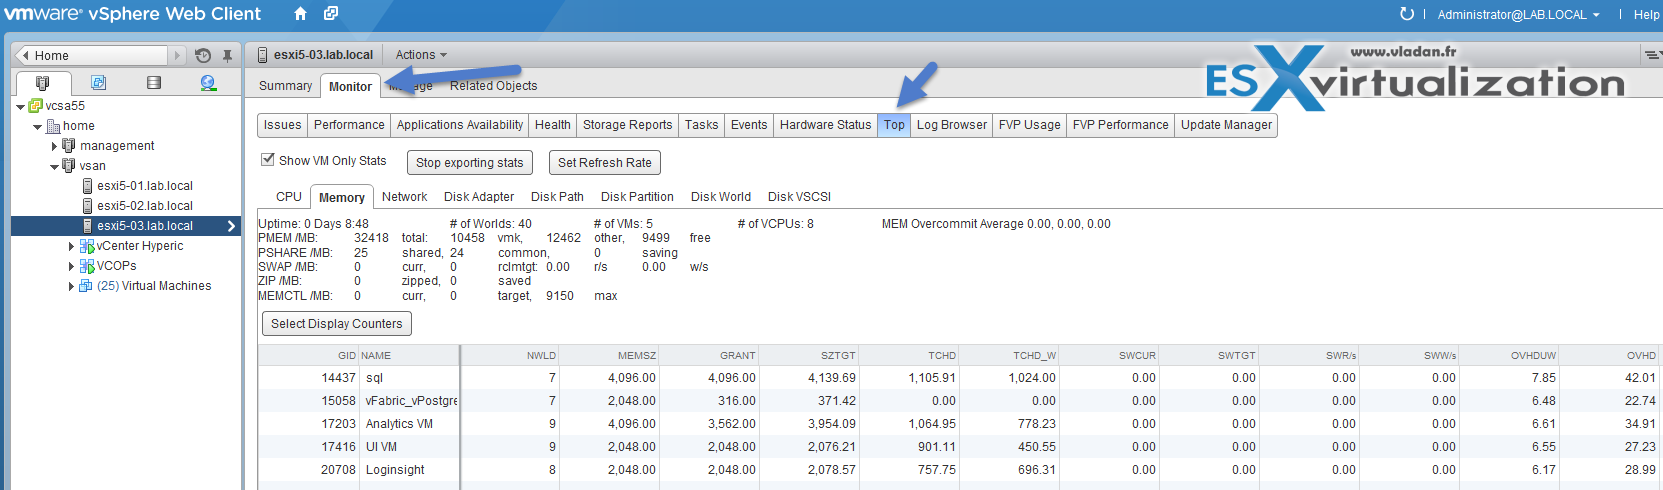Click the global refresh icon
Viewport: 1663px width, 490px height.
1406,14
